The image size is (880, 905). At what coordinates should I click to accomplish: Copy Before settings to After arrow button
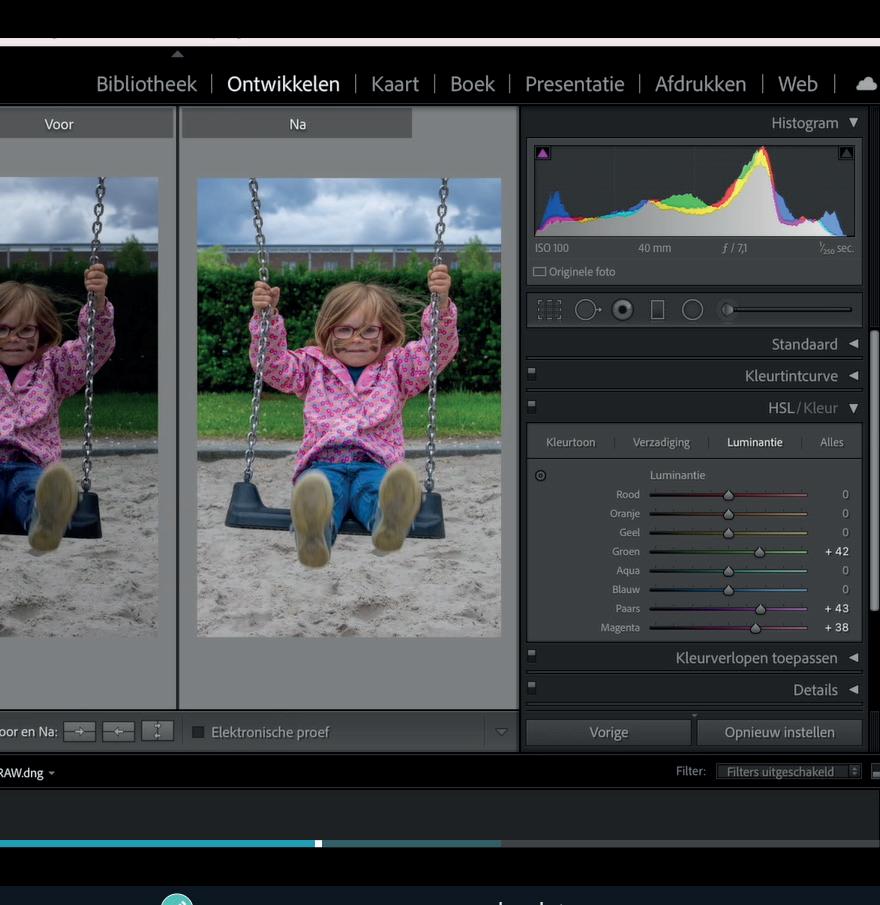click(80, 732)
